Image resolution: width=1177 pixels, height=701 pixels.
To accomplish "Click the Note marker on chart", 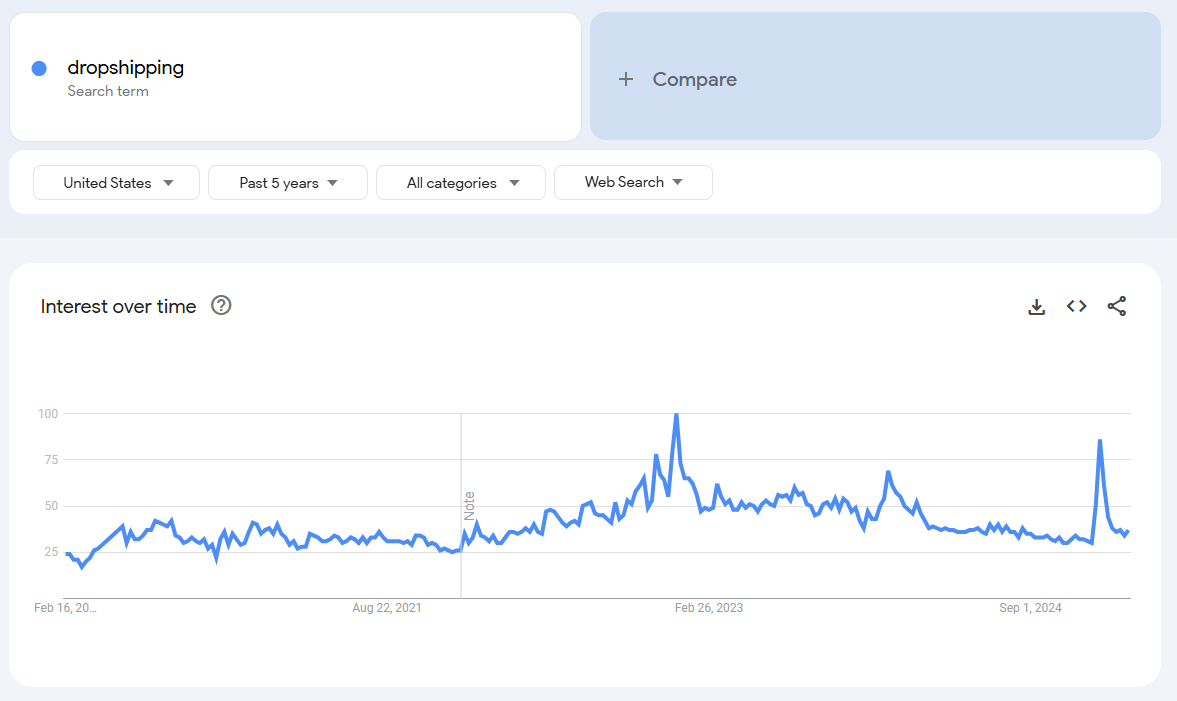I will [x=469, y=506].
